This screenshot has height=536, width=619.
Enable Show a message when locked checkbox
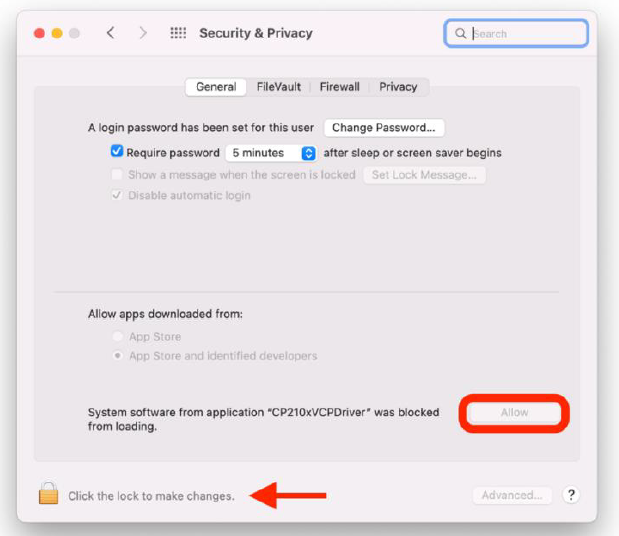117,174
